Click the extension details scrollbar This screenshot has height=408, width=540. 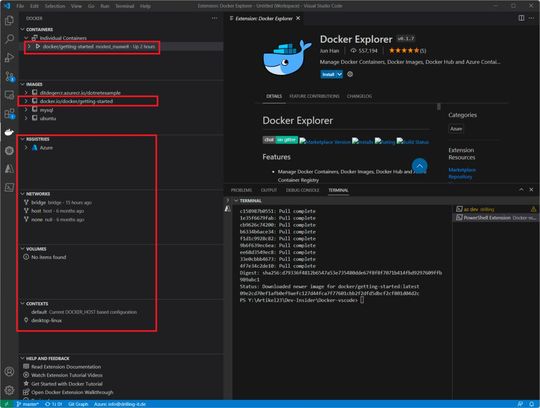pyautogui.click(x=439, y=106)
